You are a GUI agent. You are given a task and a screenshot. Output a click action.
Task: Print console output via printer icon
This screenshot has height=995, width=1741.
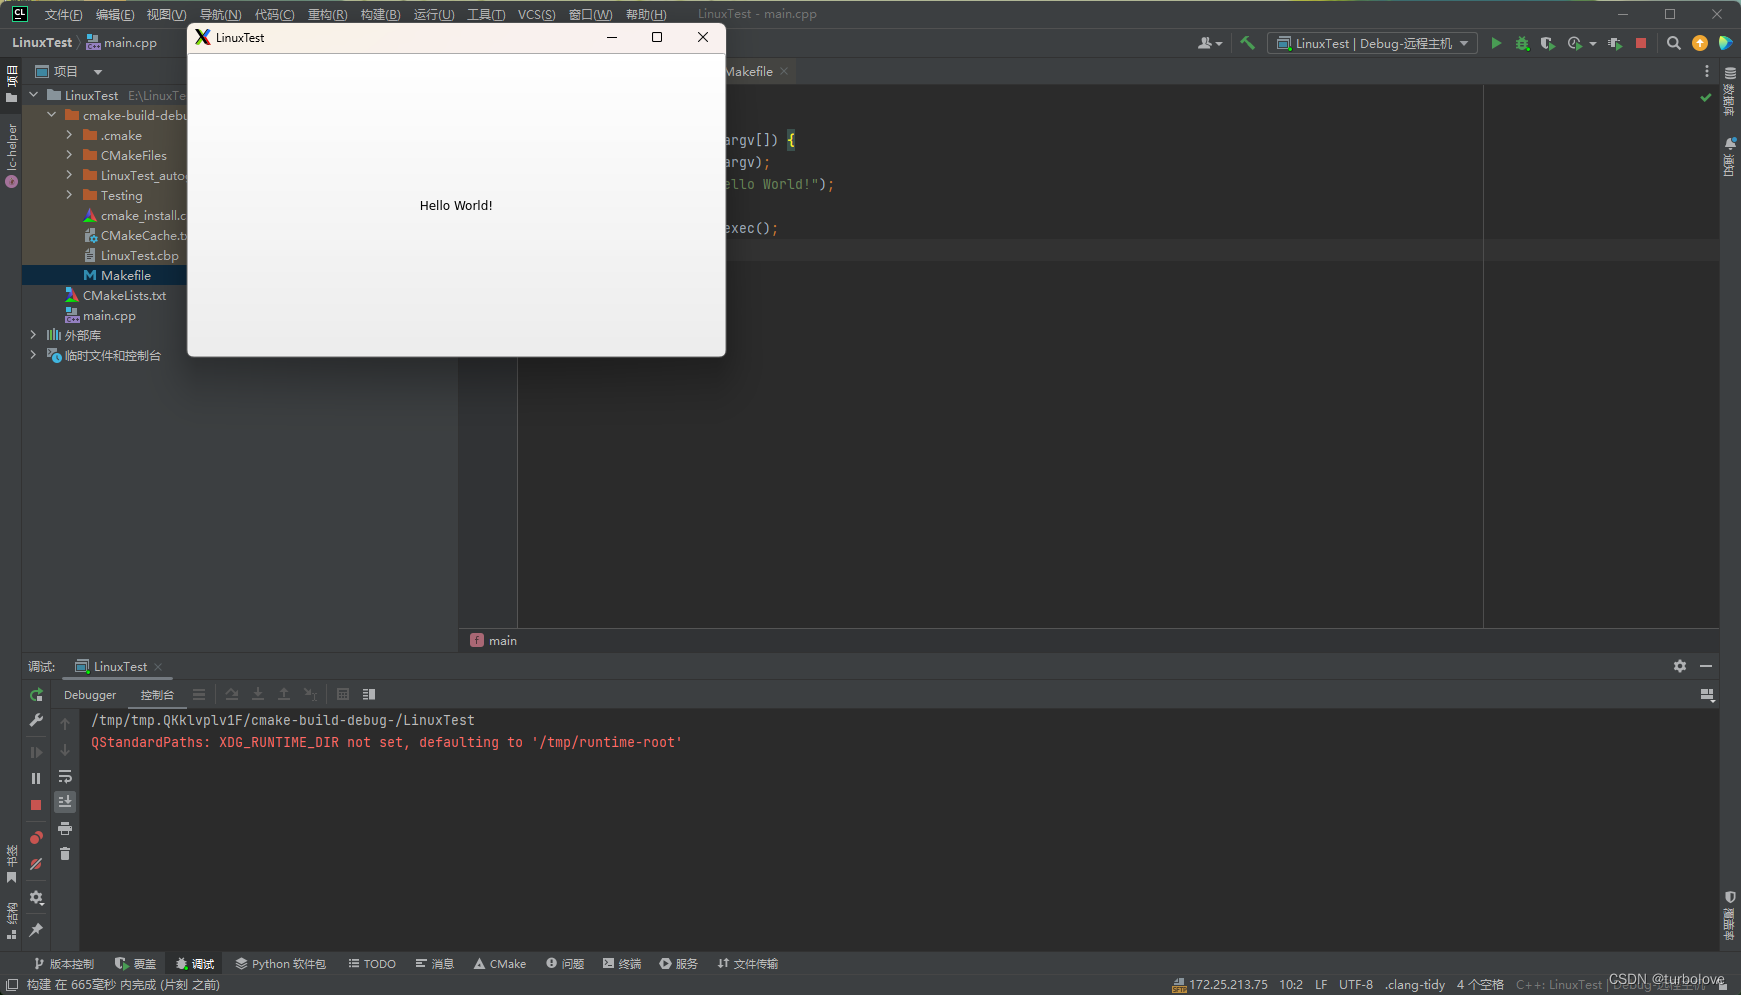click(x=65, y=828)
